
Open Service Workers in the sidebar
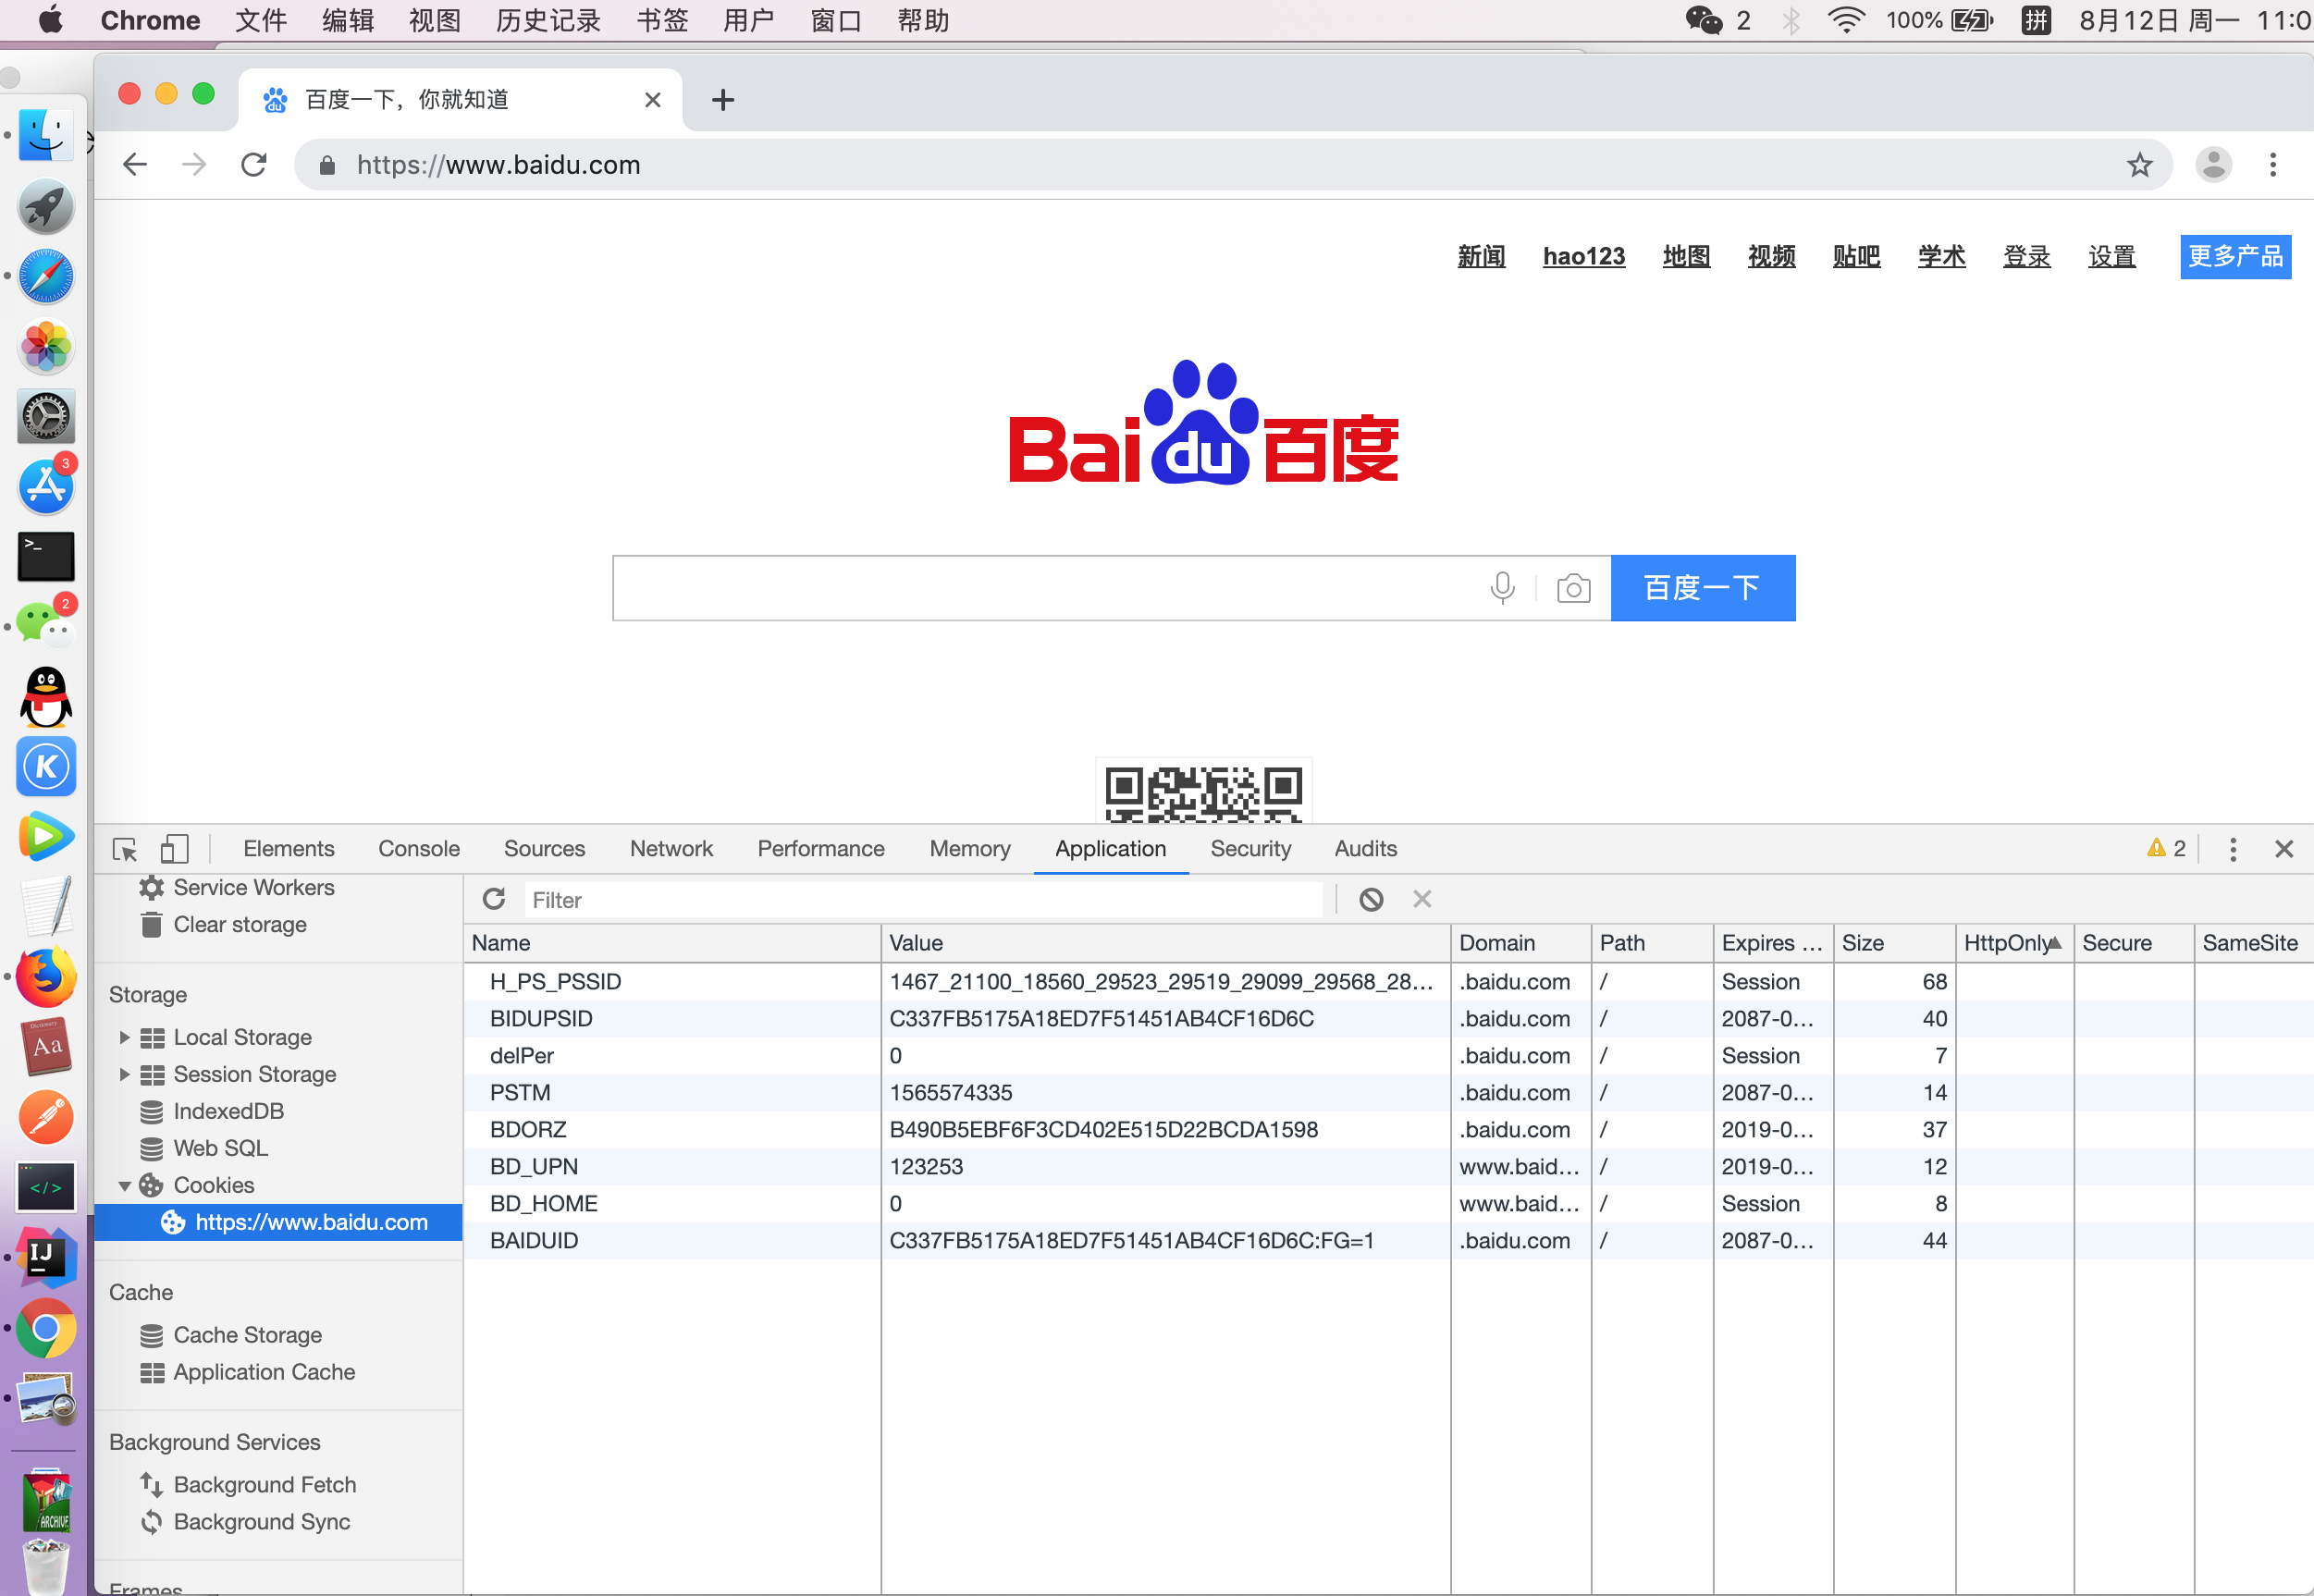pyautogui.click(x=254, y=887)
